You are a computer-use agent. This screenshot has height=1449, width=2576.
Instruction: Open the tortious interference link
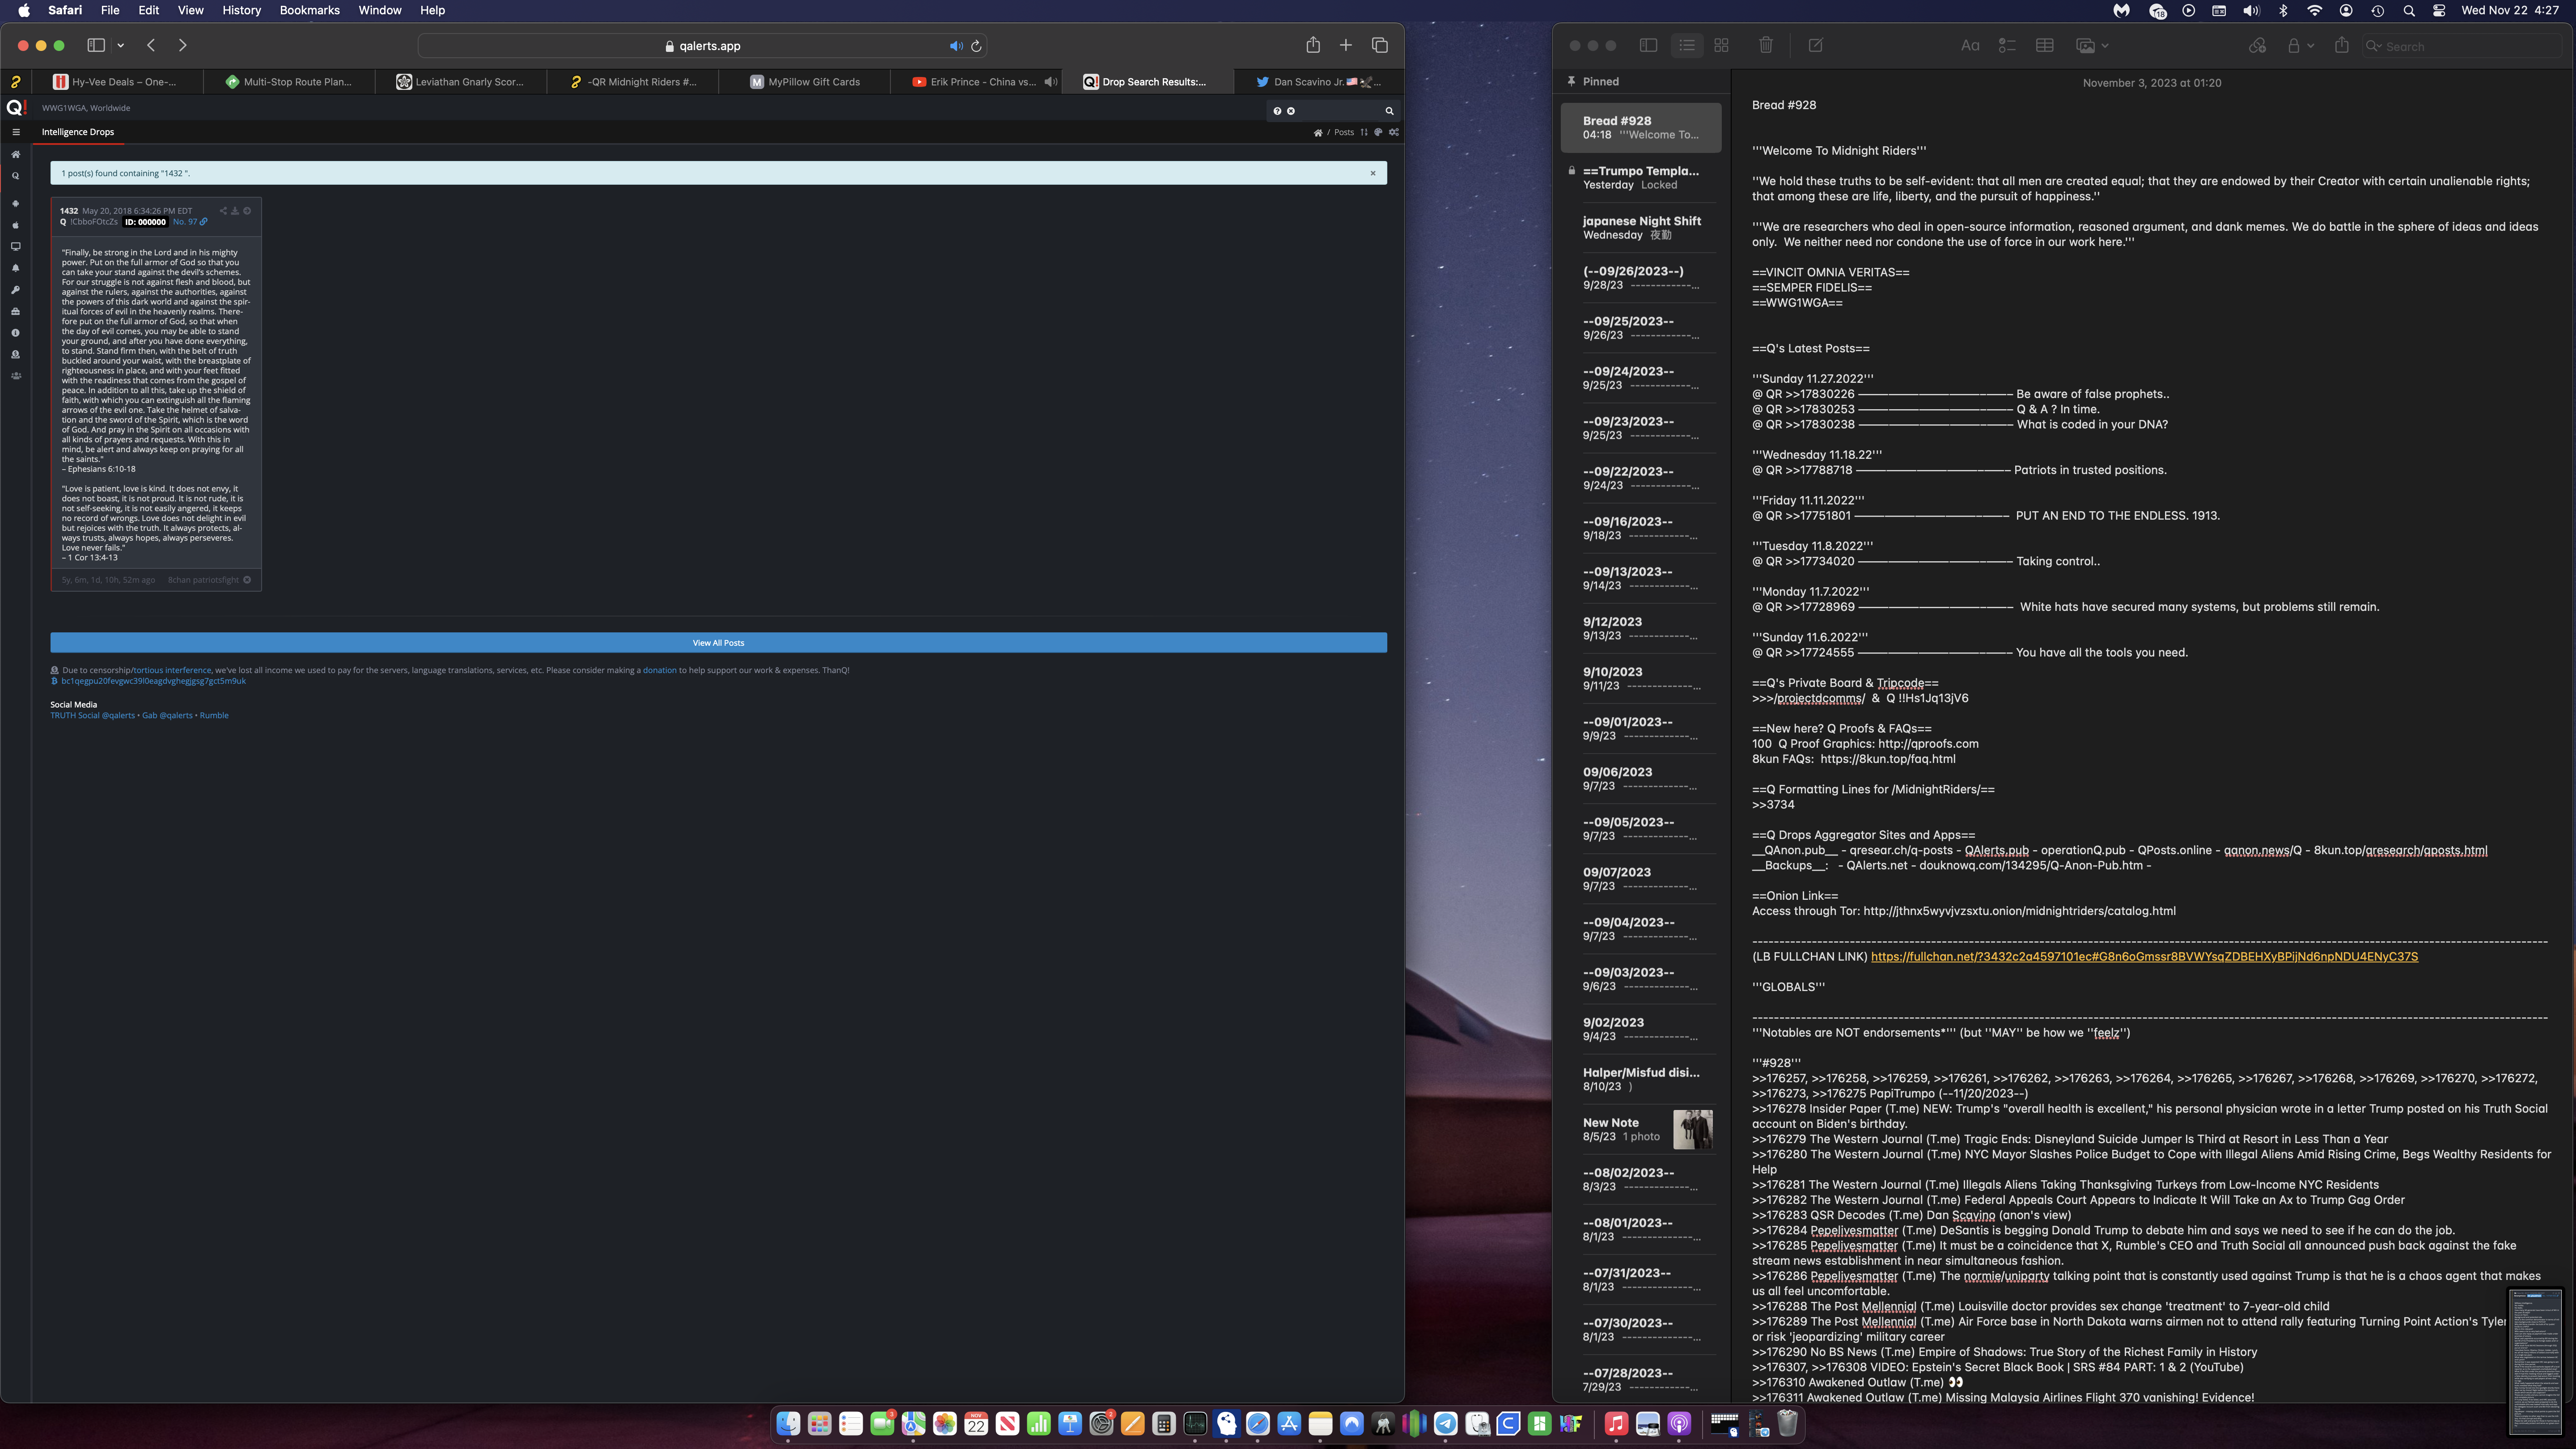pos(172,670)
